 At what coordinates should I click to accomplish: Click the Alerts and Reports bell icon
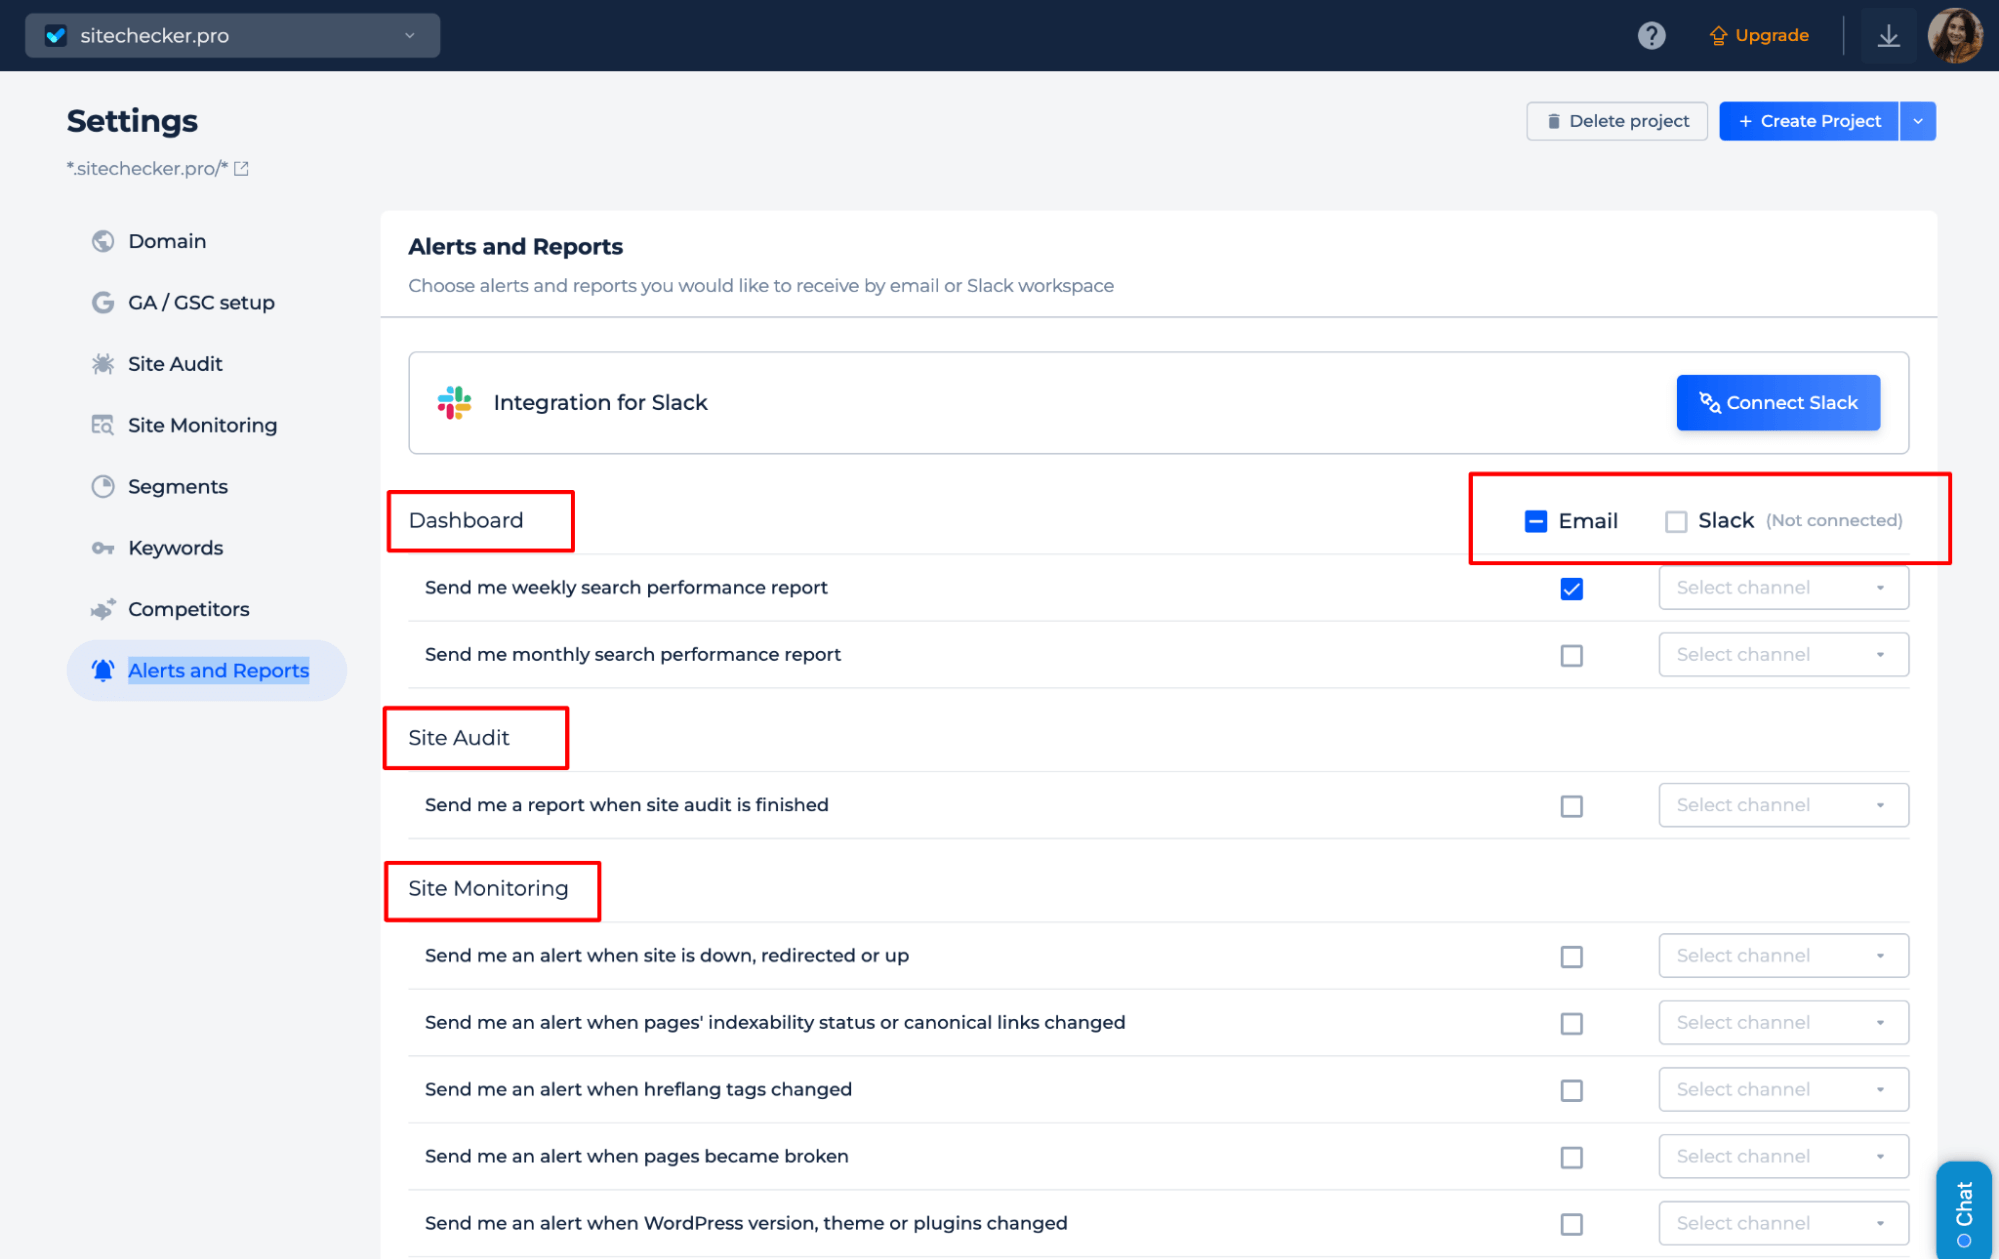coord(103,671)
